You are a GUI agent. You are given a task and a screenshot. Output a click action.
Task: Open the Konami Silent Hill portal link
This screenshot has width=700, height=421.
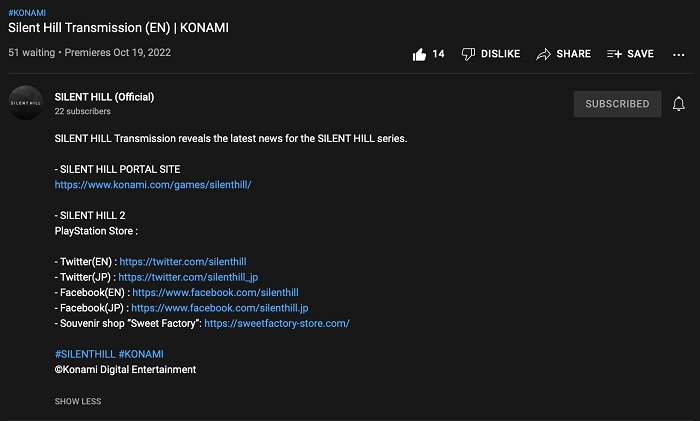152,185
